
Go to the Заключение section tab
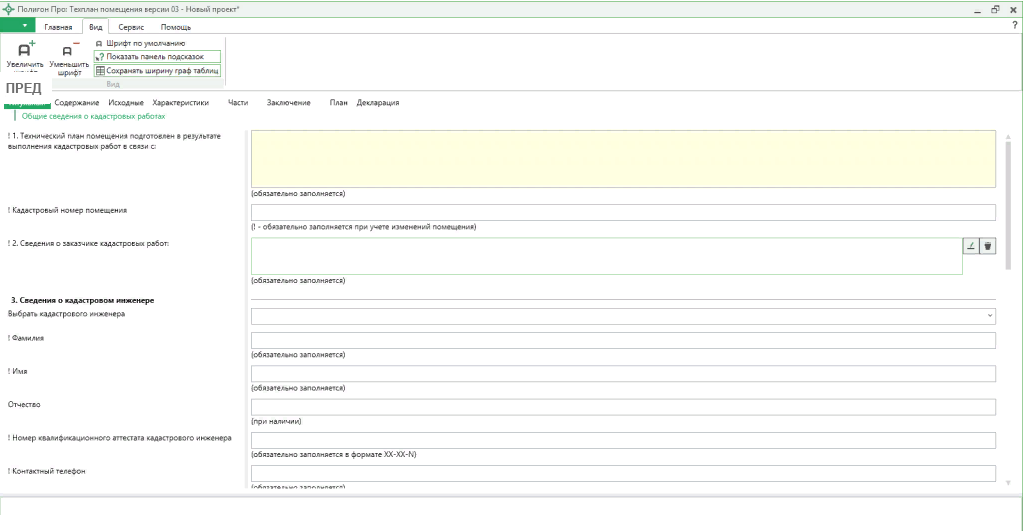(288, 103)
